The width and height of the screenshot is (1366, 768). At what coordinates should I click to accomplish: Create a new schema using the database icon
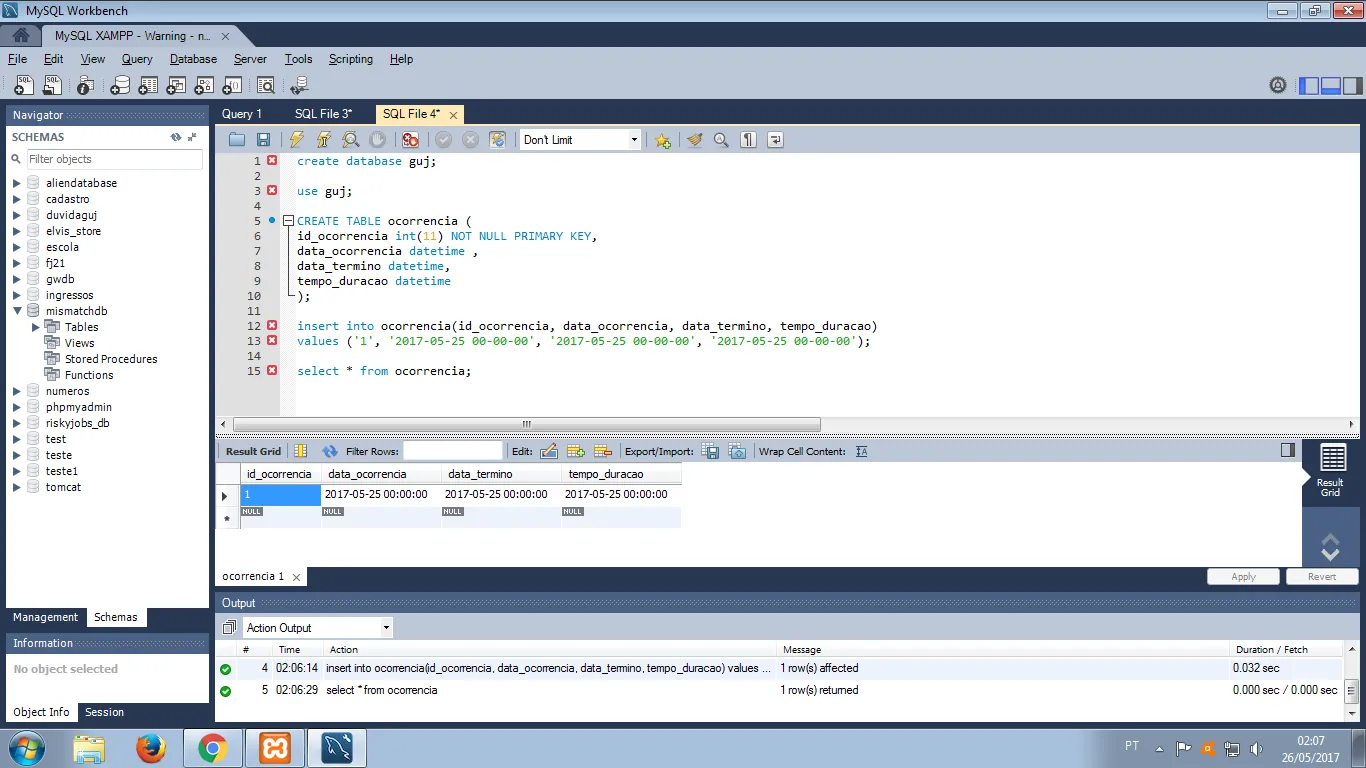(120, 86)
